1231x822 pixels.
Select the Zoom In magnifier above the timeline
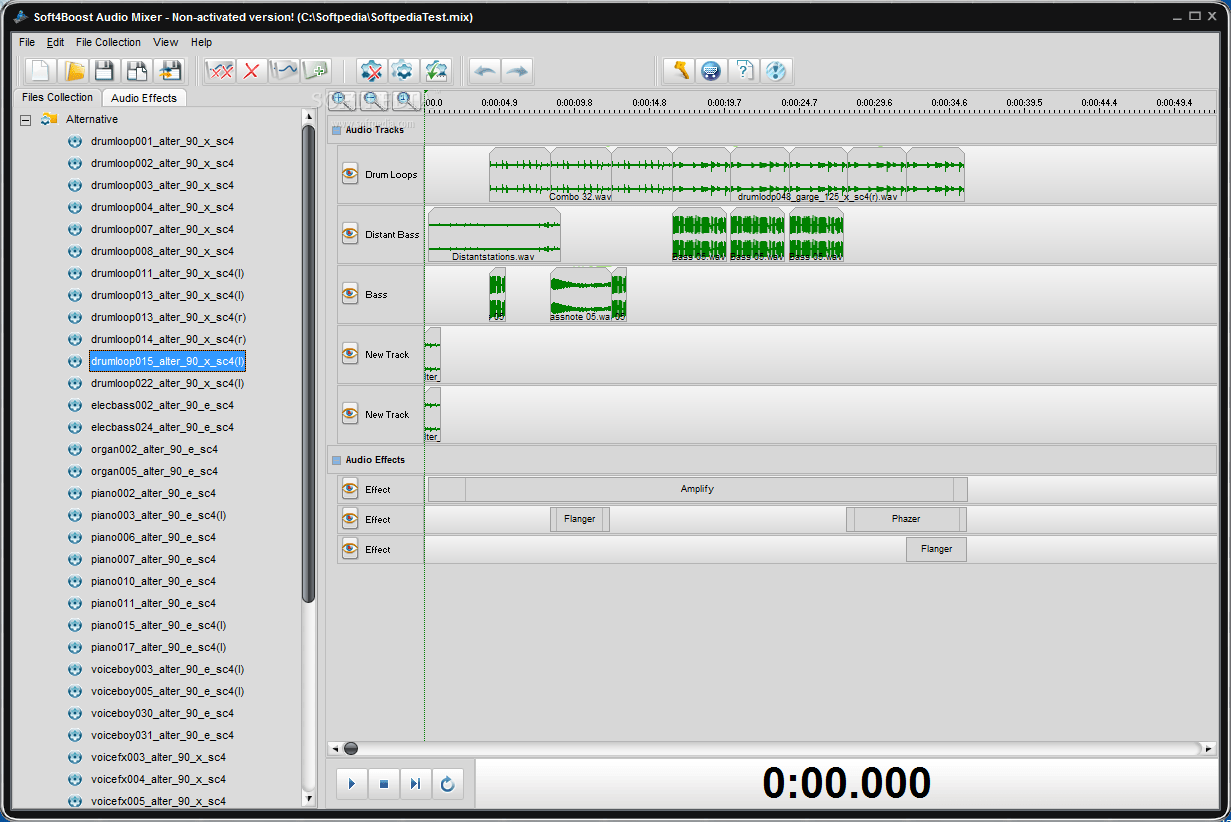pos(340,100)
